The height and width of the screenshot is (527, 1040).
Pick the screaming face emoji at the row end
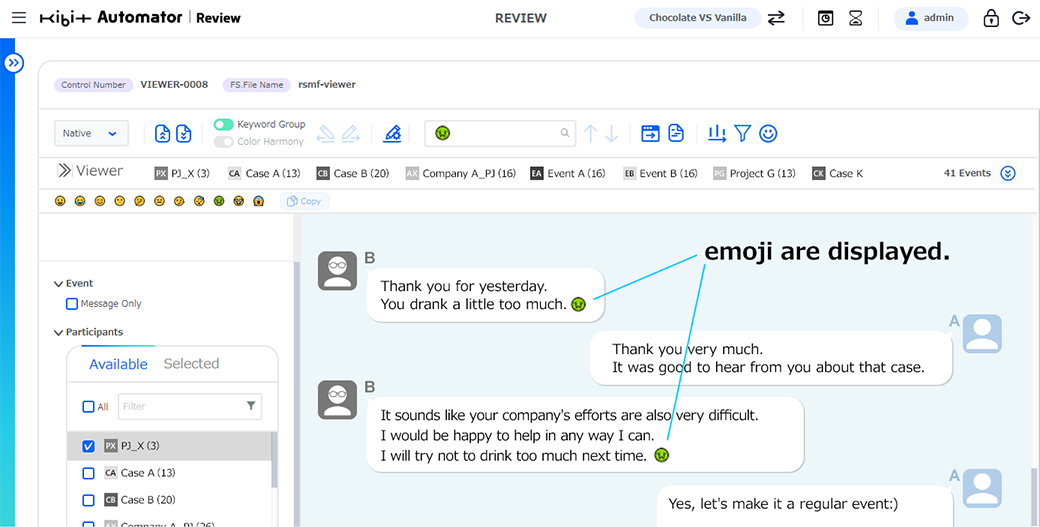pyautogui.click(x=259, y=201)
